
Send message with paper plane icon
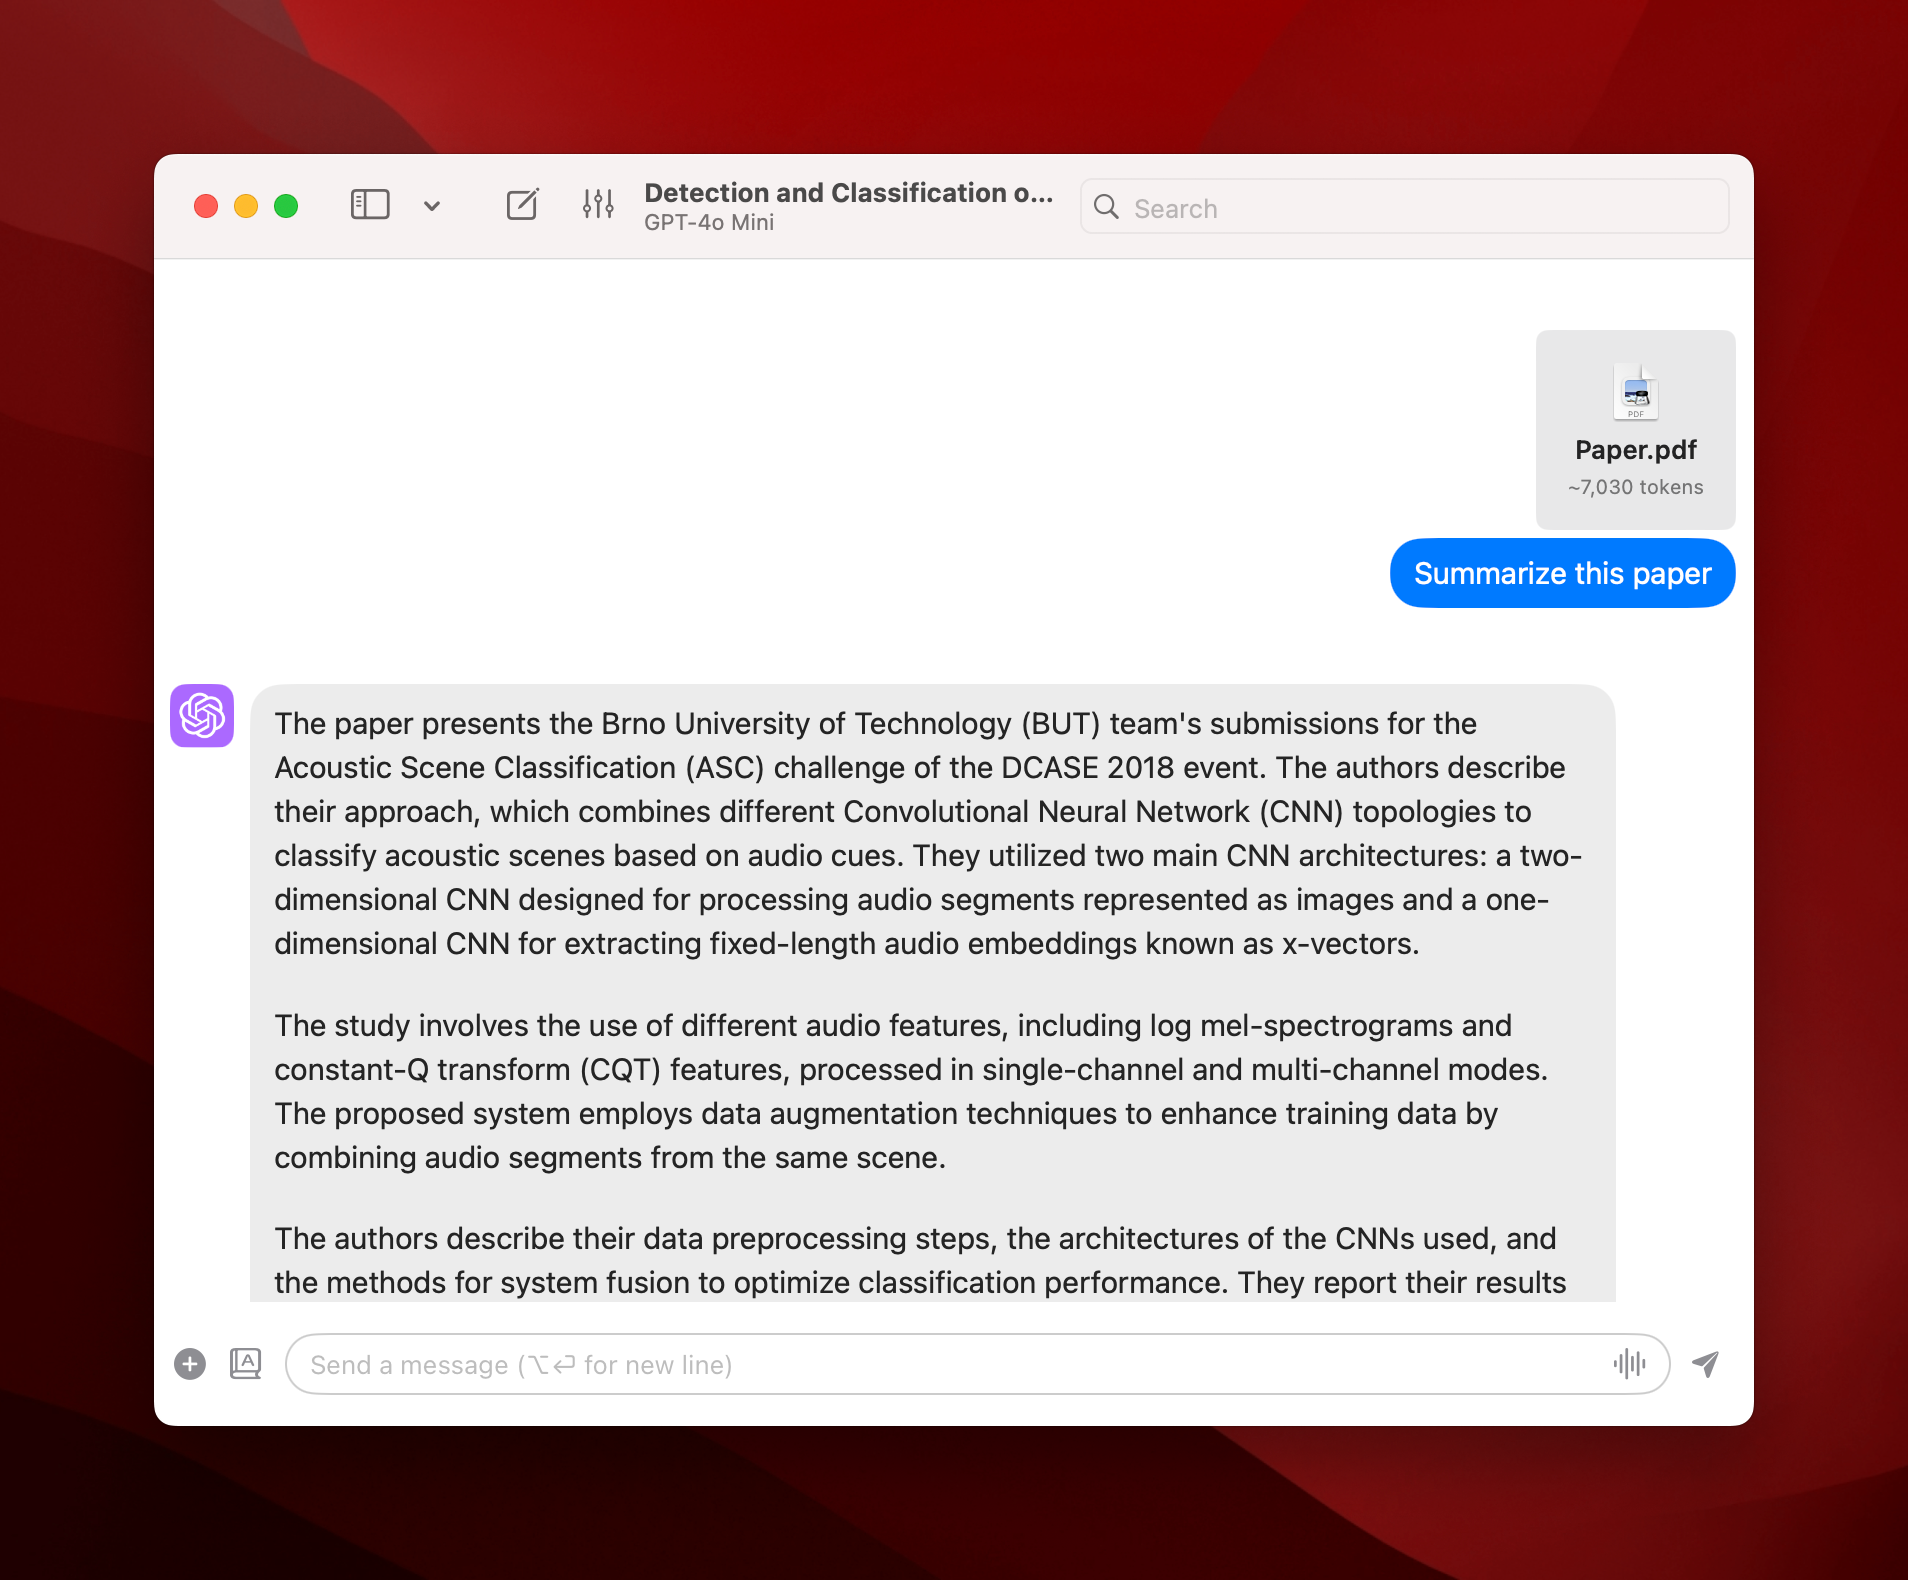pyautogui.click(x=1706, y=1364)
